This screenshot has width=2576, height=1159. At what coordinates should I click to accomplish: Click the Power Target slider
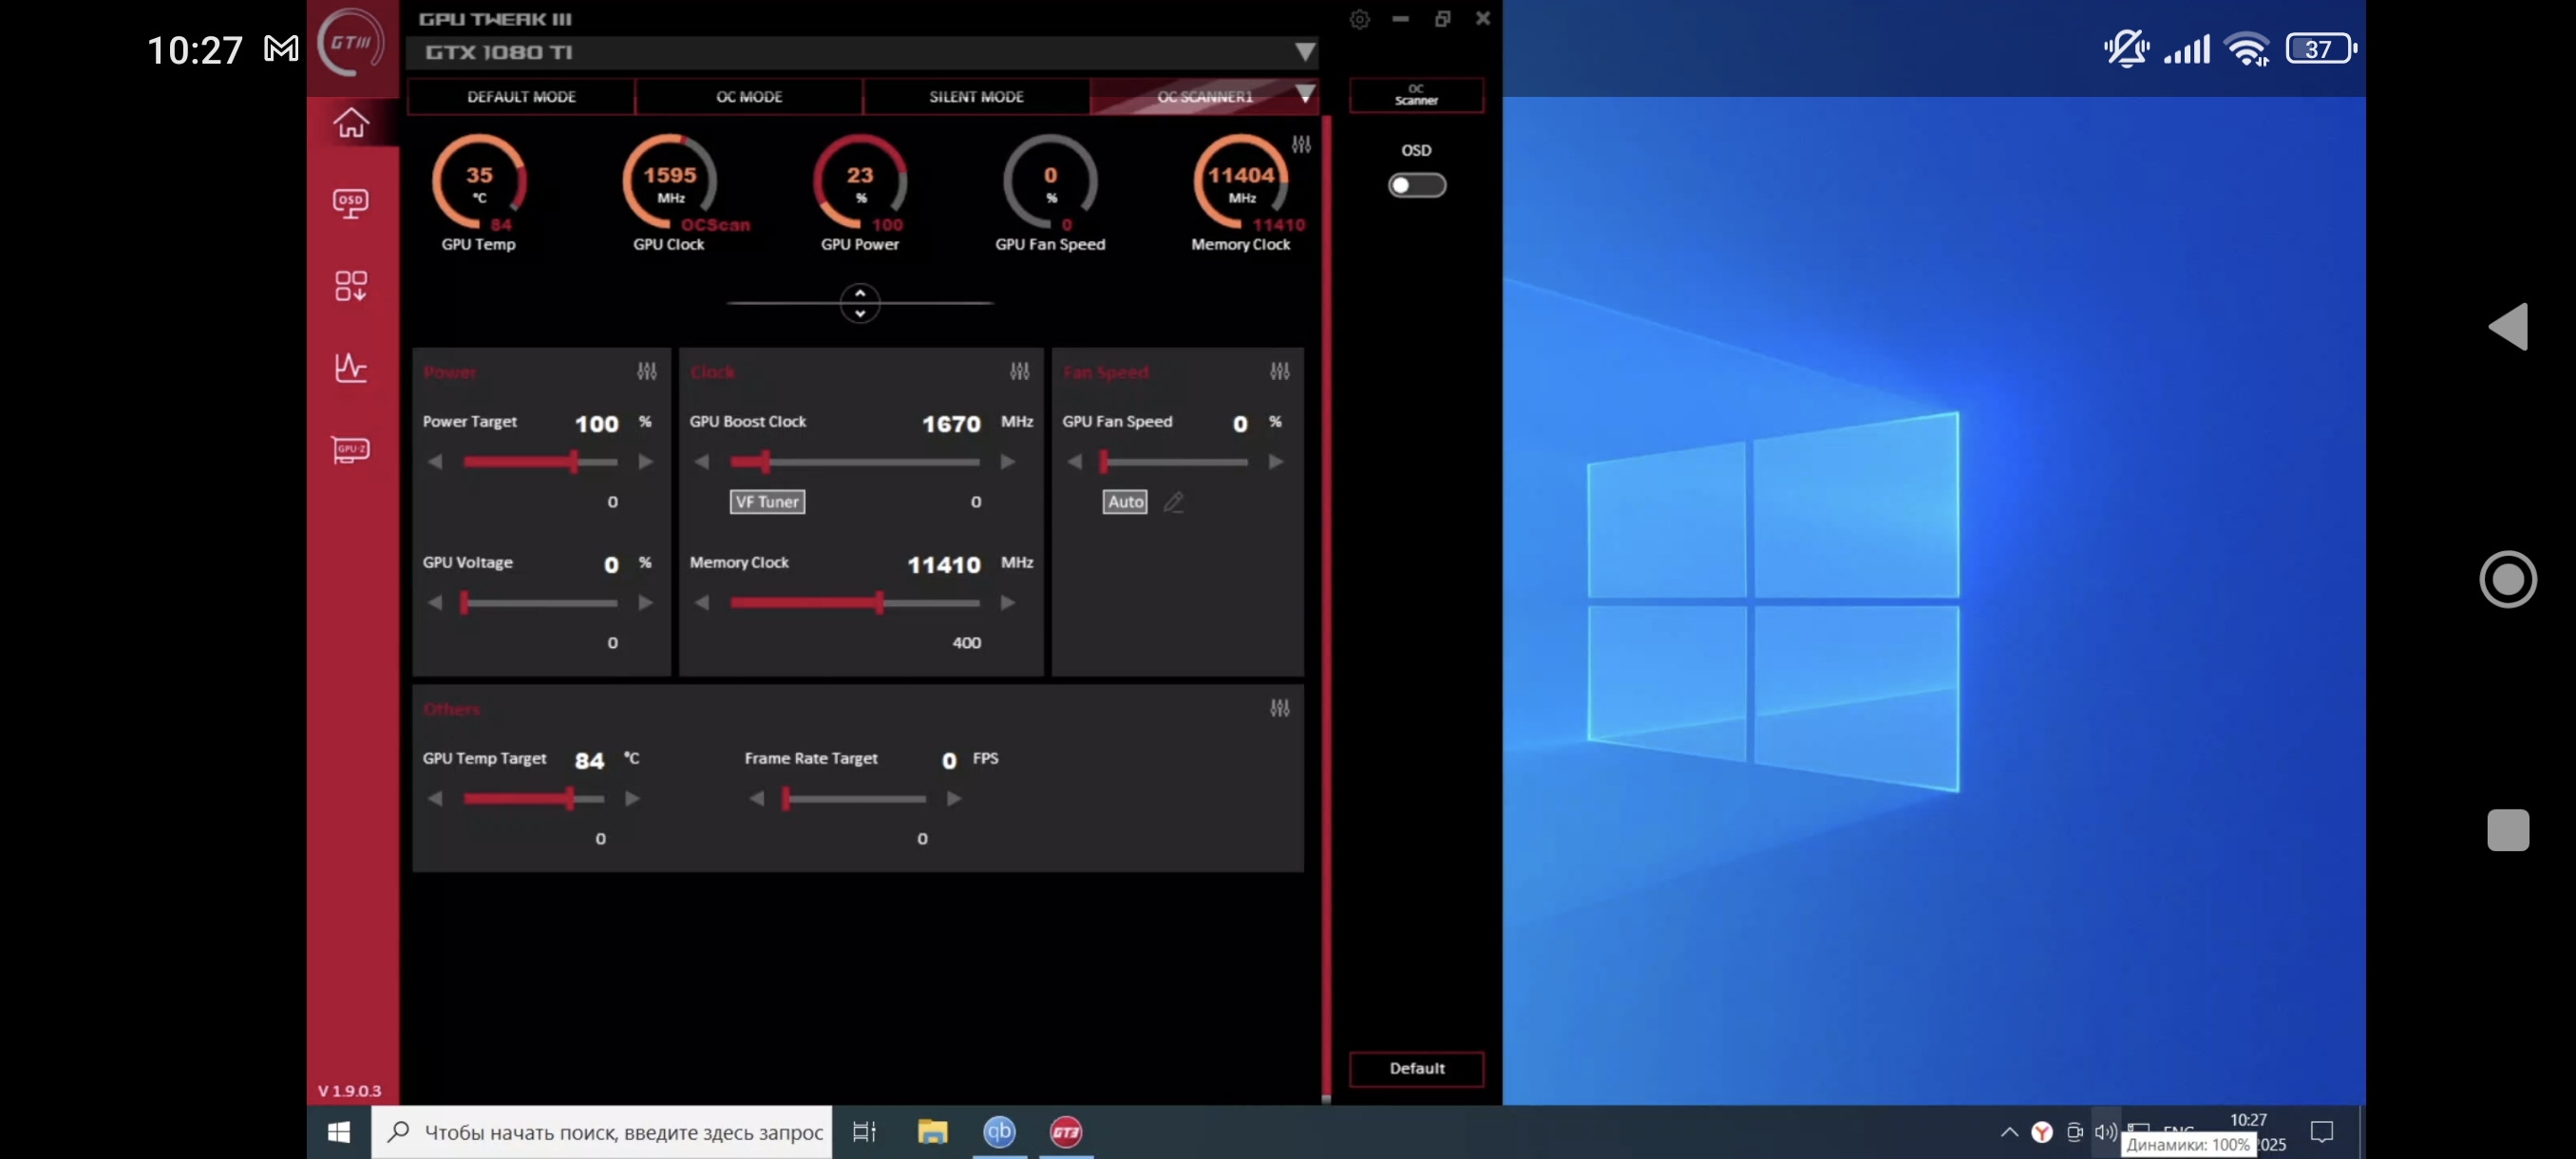pos(540,462)
